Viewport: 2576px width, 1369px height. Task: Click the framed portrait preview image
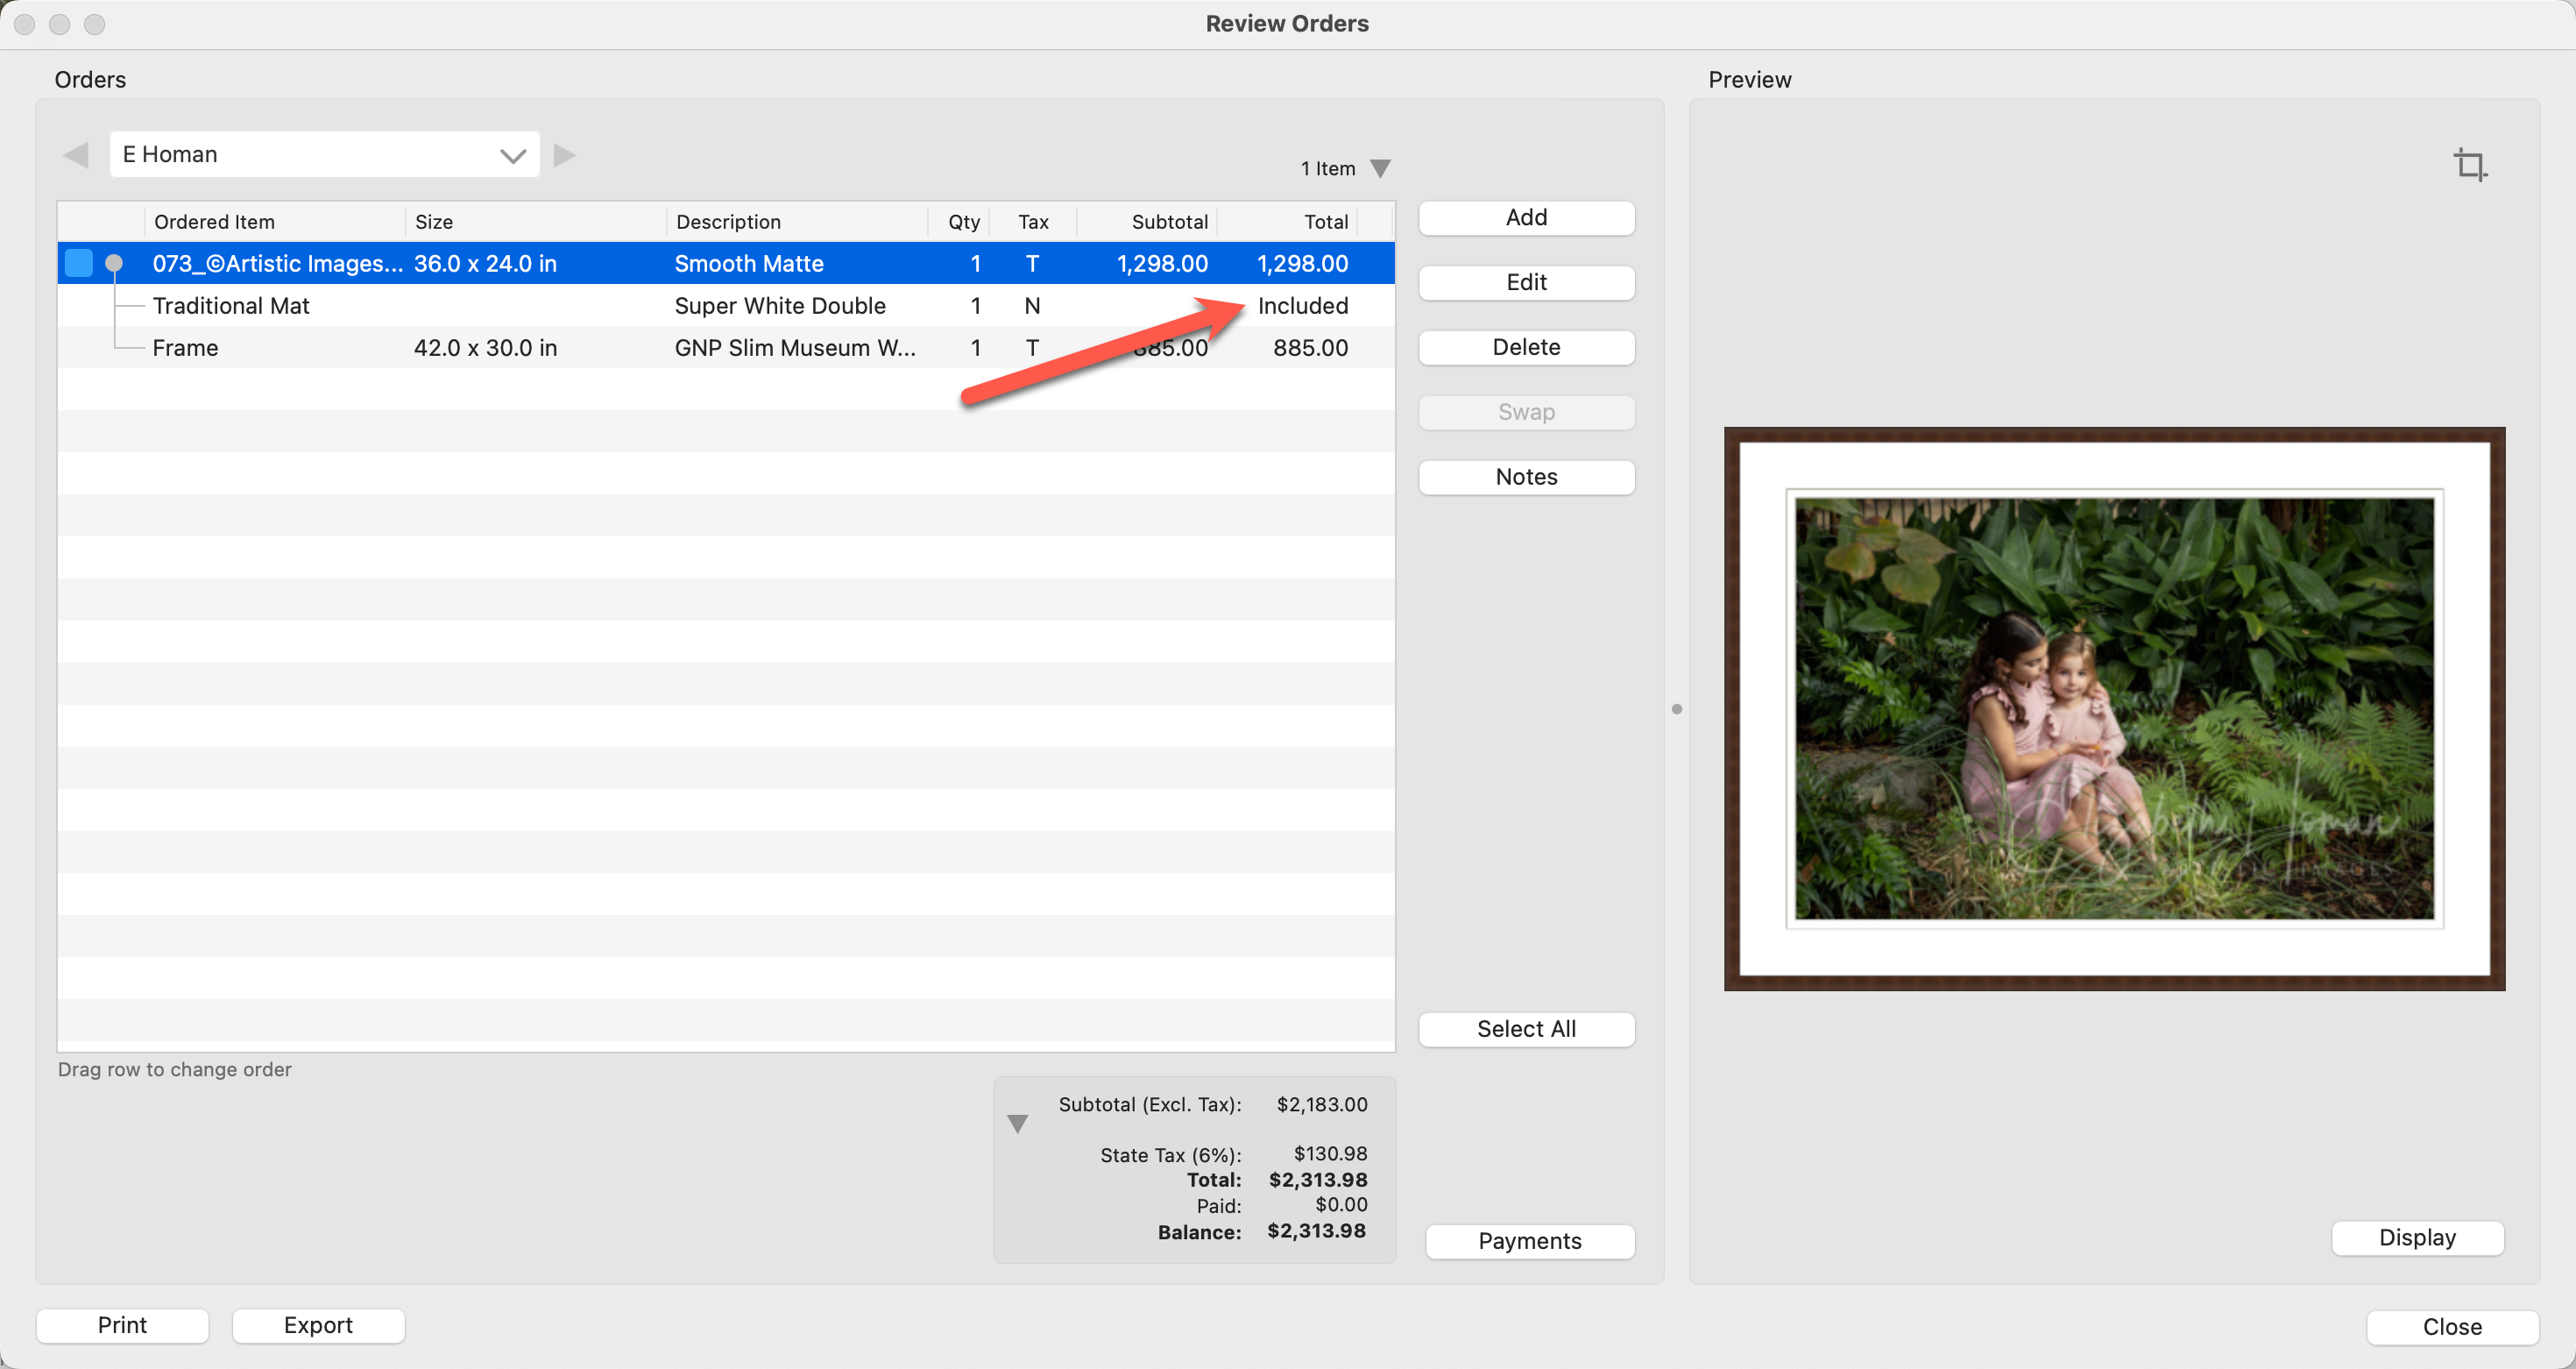(x=2113, y=709)
